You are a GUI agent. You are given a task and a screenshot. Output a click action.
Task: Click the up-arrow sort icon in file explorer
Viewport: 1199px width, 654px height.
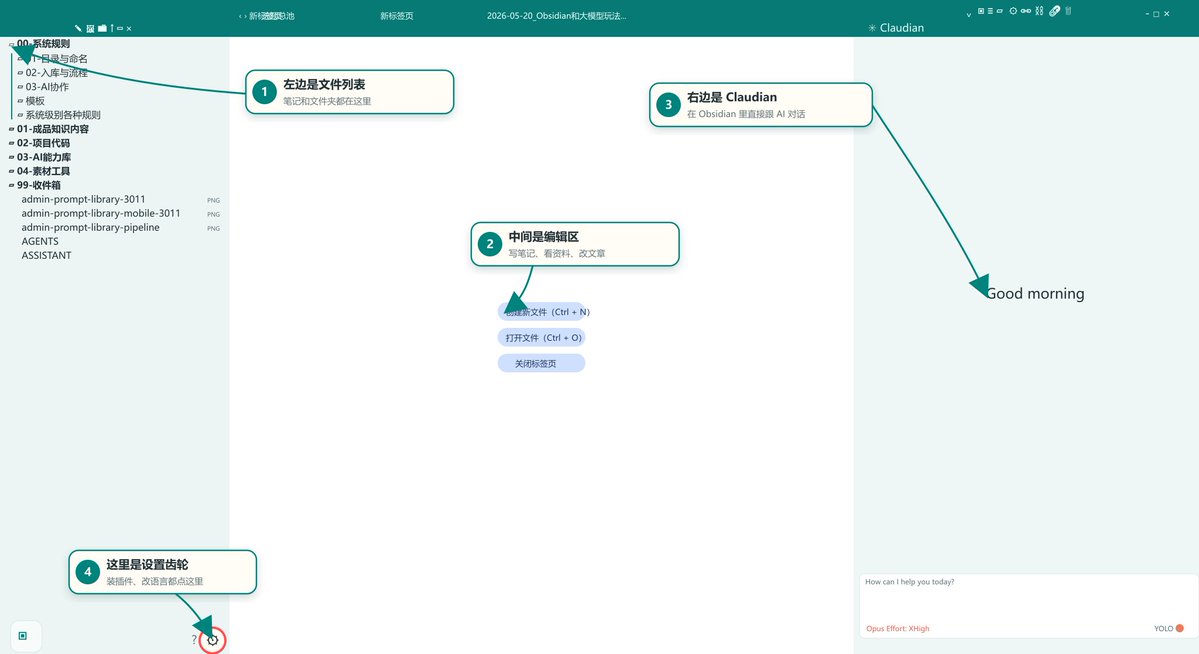point(112,28)
